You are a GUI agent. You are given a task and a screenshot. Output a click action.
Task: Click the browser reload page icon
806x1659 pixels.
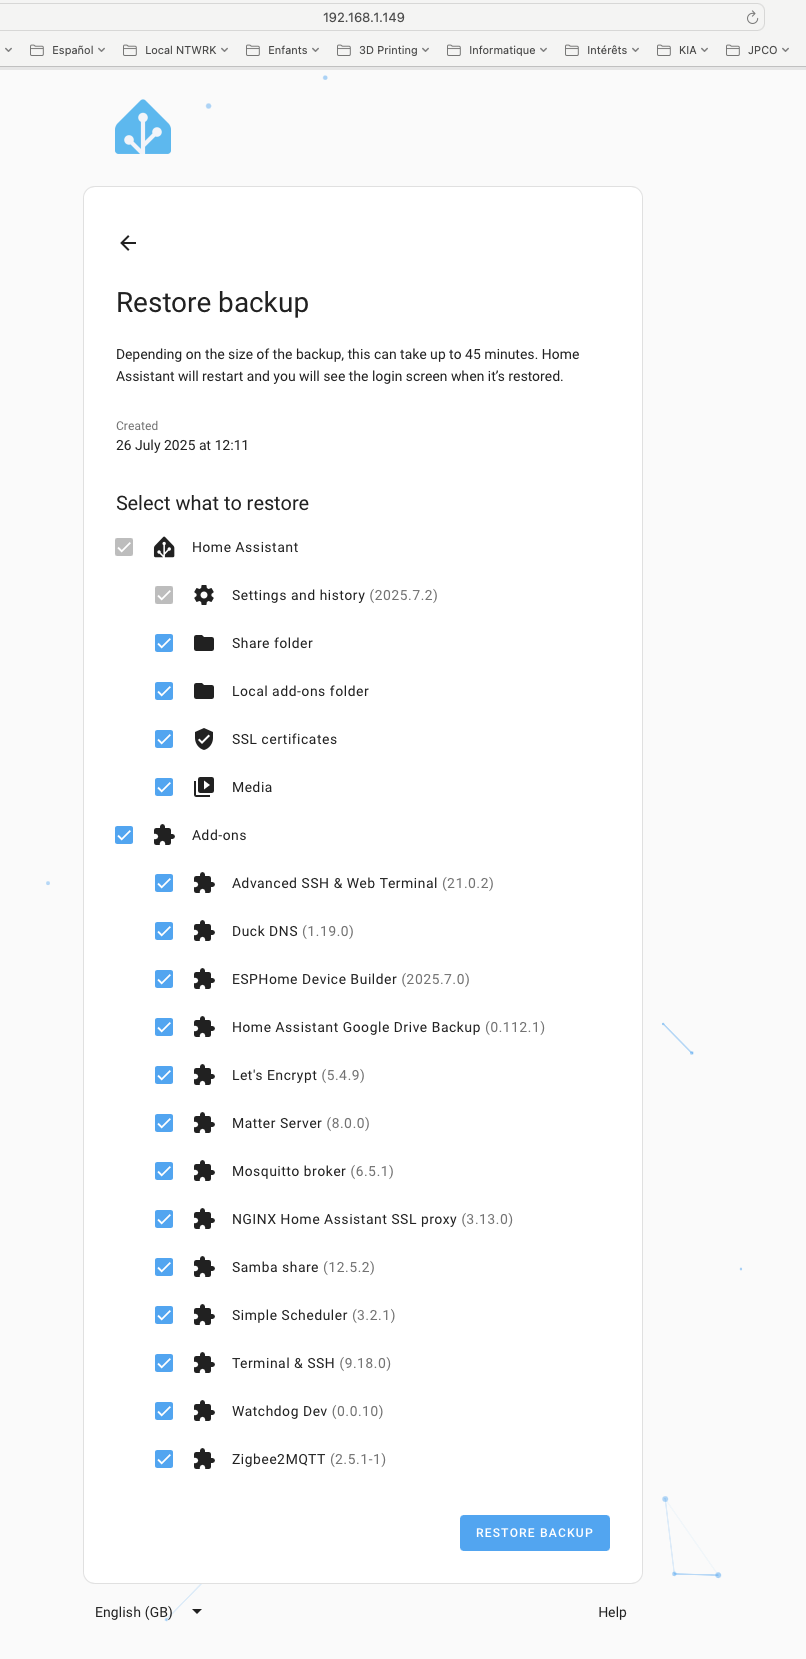pyautogui.click(x=752, y=17)
